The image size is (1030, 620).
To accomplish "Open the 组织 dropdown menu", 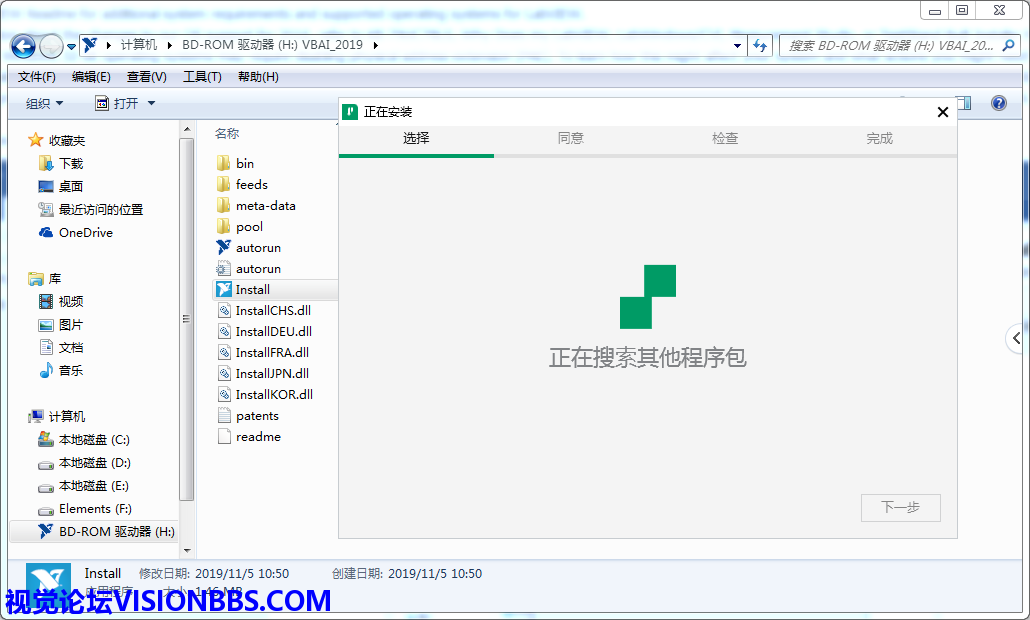I will point(44,104).
